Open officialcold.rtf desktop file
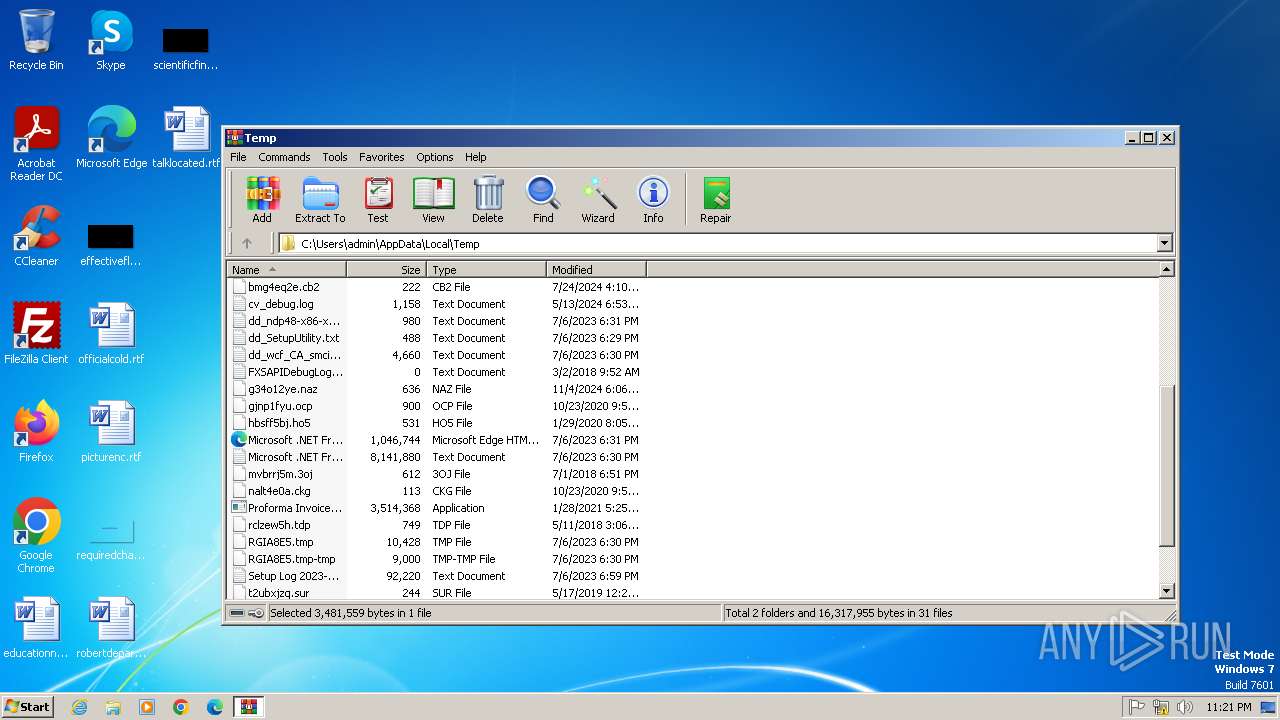The width and height of the screenshot is (1280, 720). point(111,334)
